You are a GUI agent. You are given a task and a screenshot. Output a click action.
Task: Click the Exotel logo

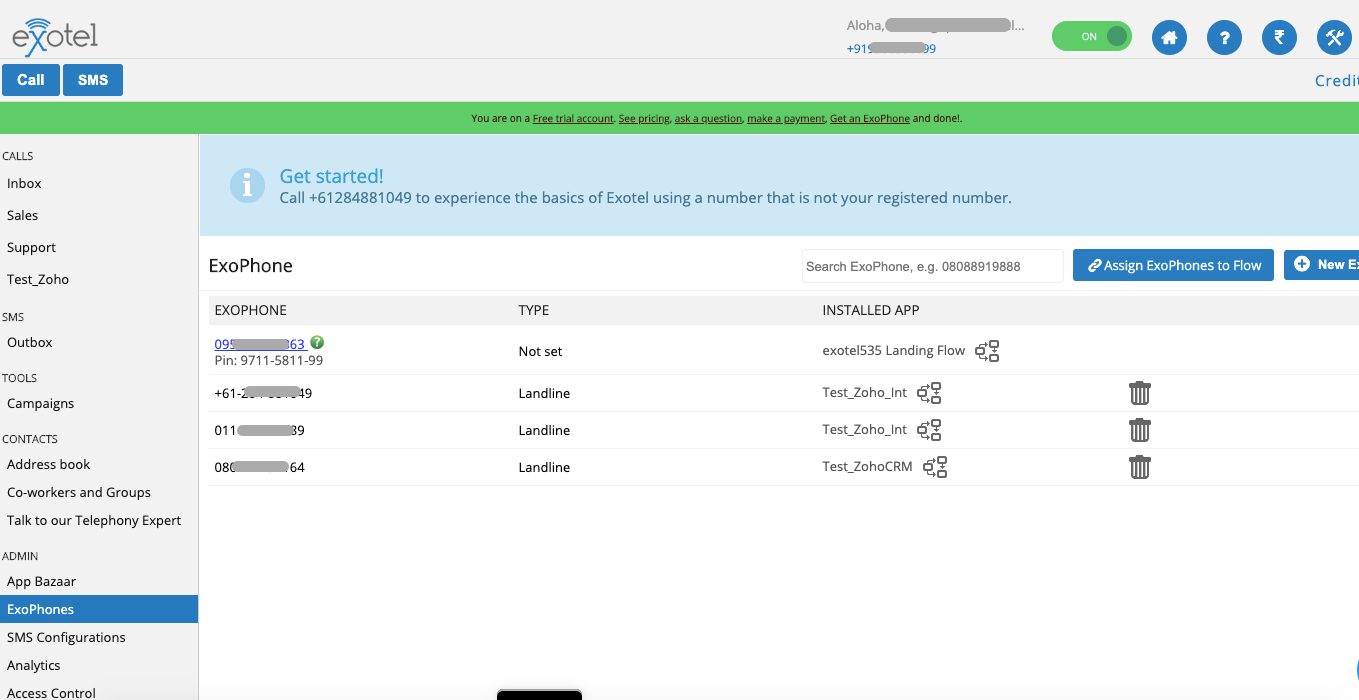[55, 35]
